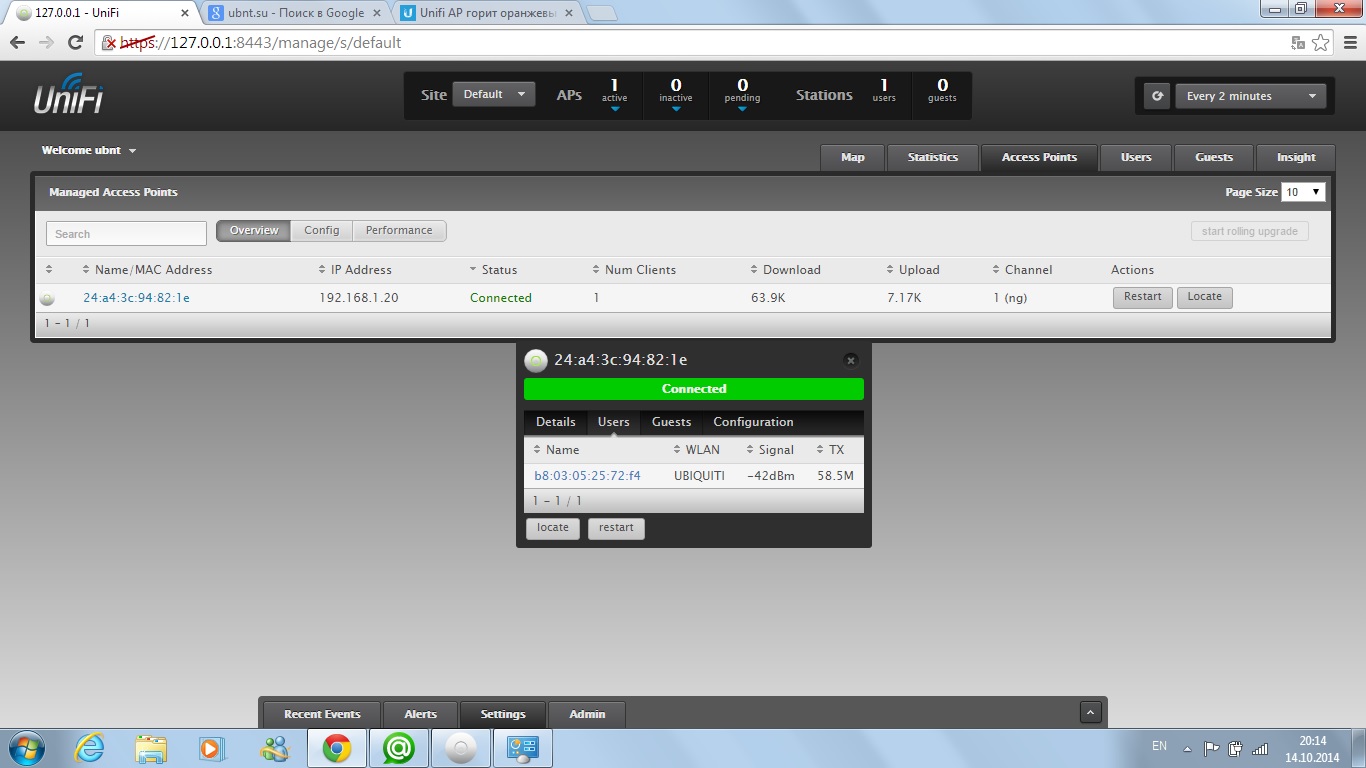Image resolution: width=1366 pixels, height=768 pixels.
Task: Bookmark this page with the star icon
Action: coord(1321,43)
